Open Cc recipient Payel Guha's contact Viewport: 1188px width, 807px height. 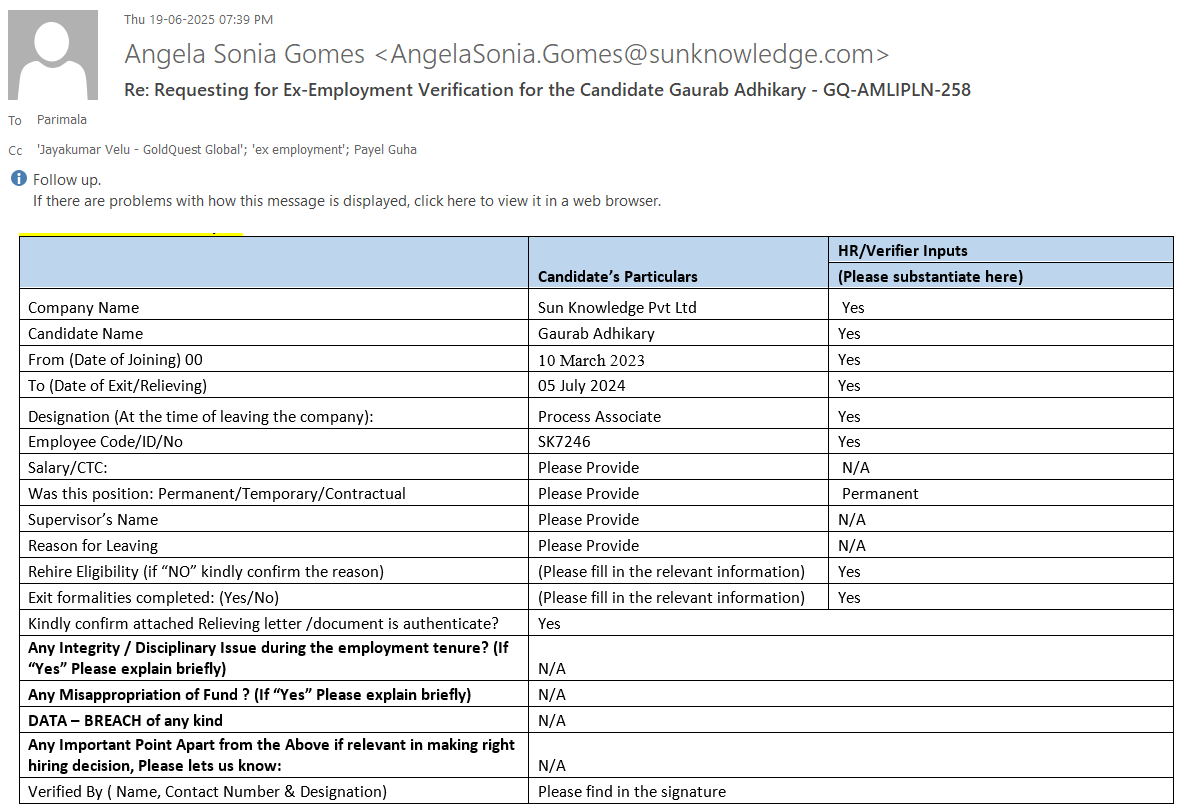point(385,150)
